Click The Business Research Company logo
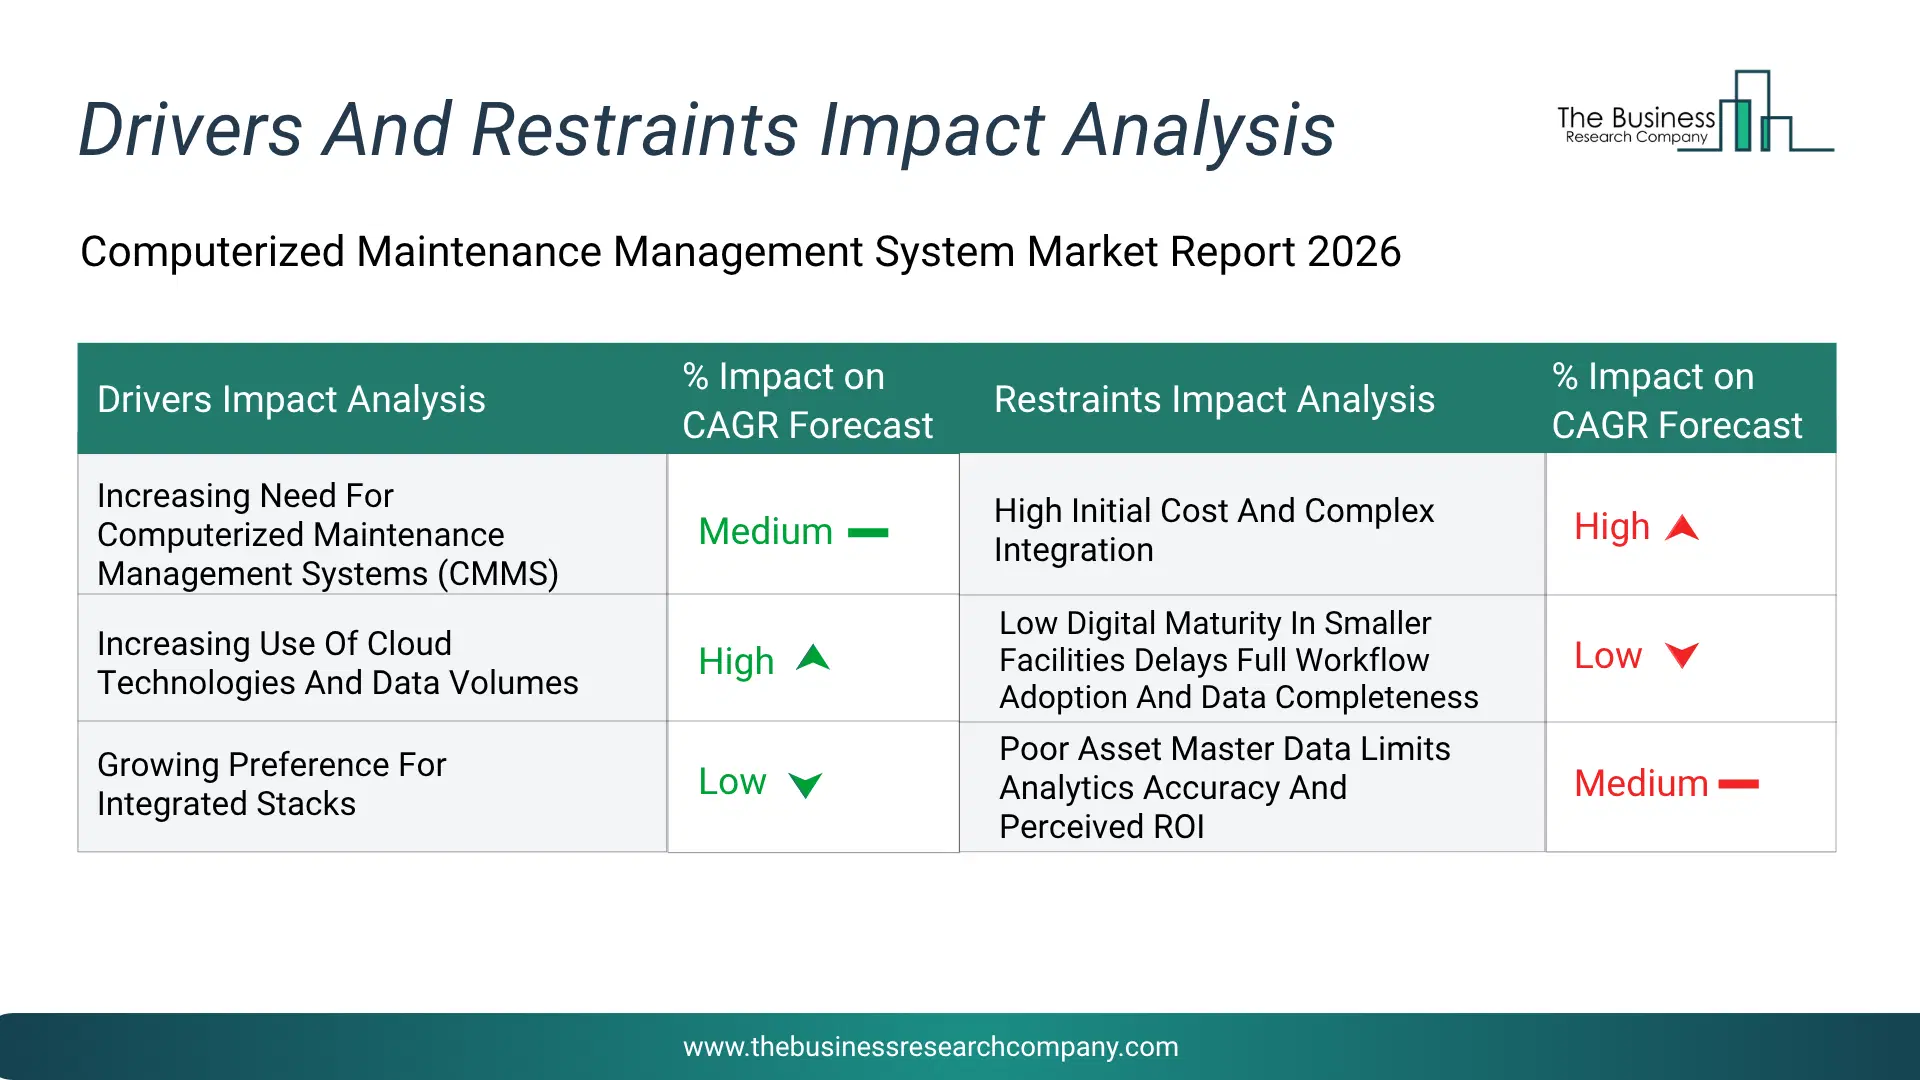The image size is (1920, 1080). [1695, 111]
